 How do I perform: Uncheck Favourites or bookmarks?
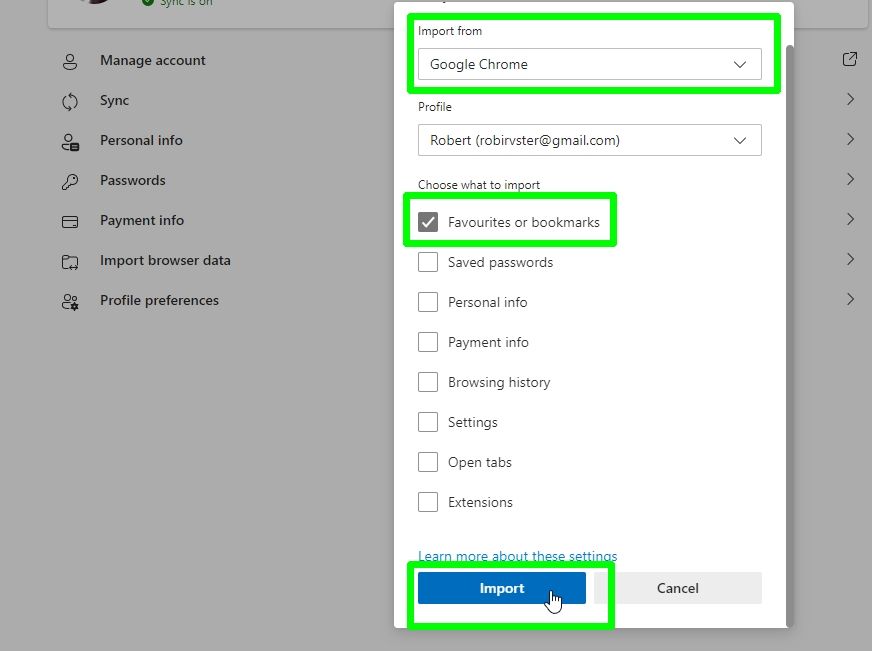(429, 221)
